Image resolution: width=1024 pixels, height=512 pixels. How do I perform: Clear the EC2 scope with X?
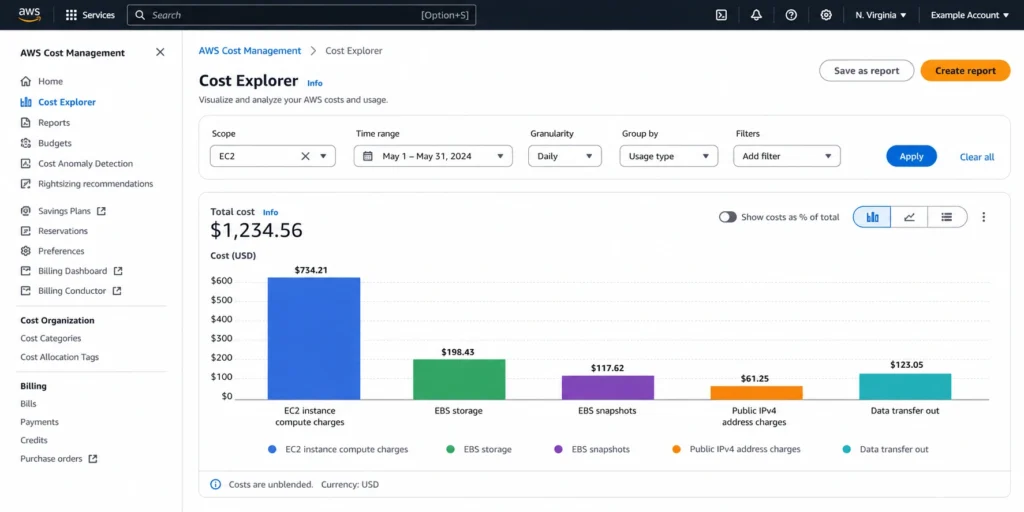(x=305, y=157)
